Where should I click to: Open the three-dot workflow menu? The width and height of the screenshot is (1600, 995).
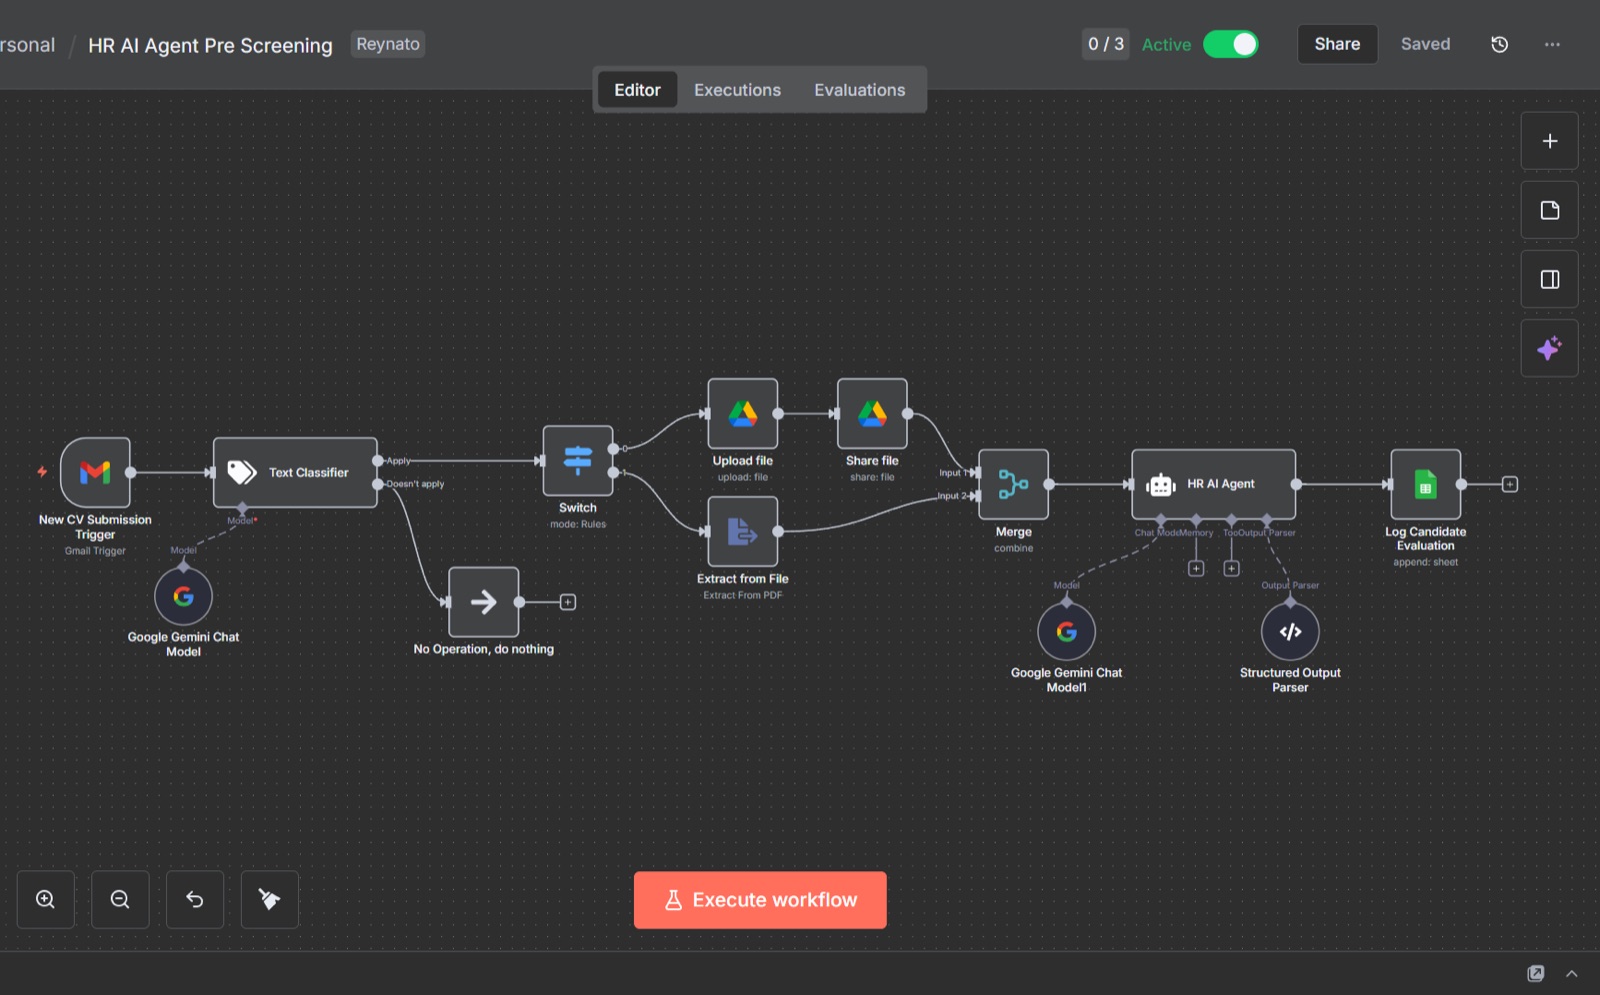[x=1552, y=44]
